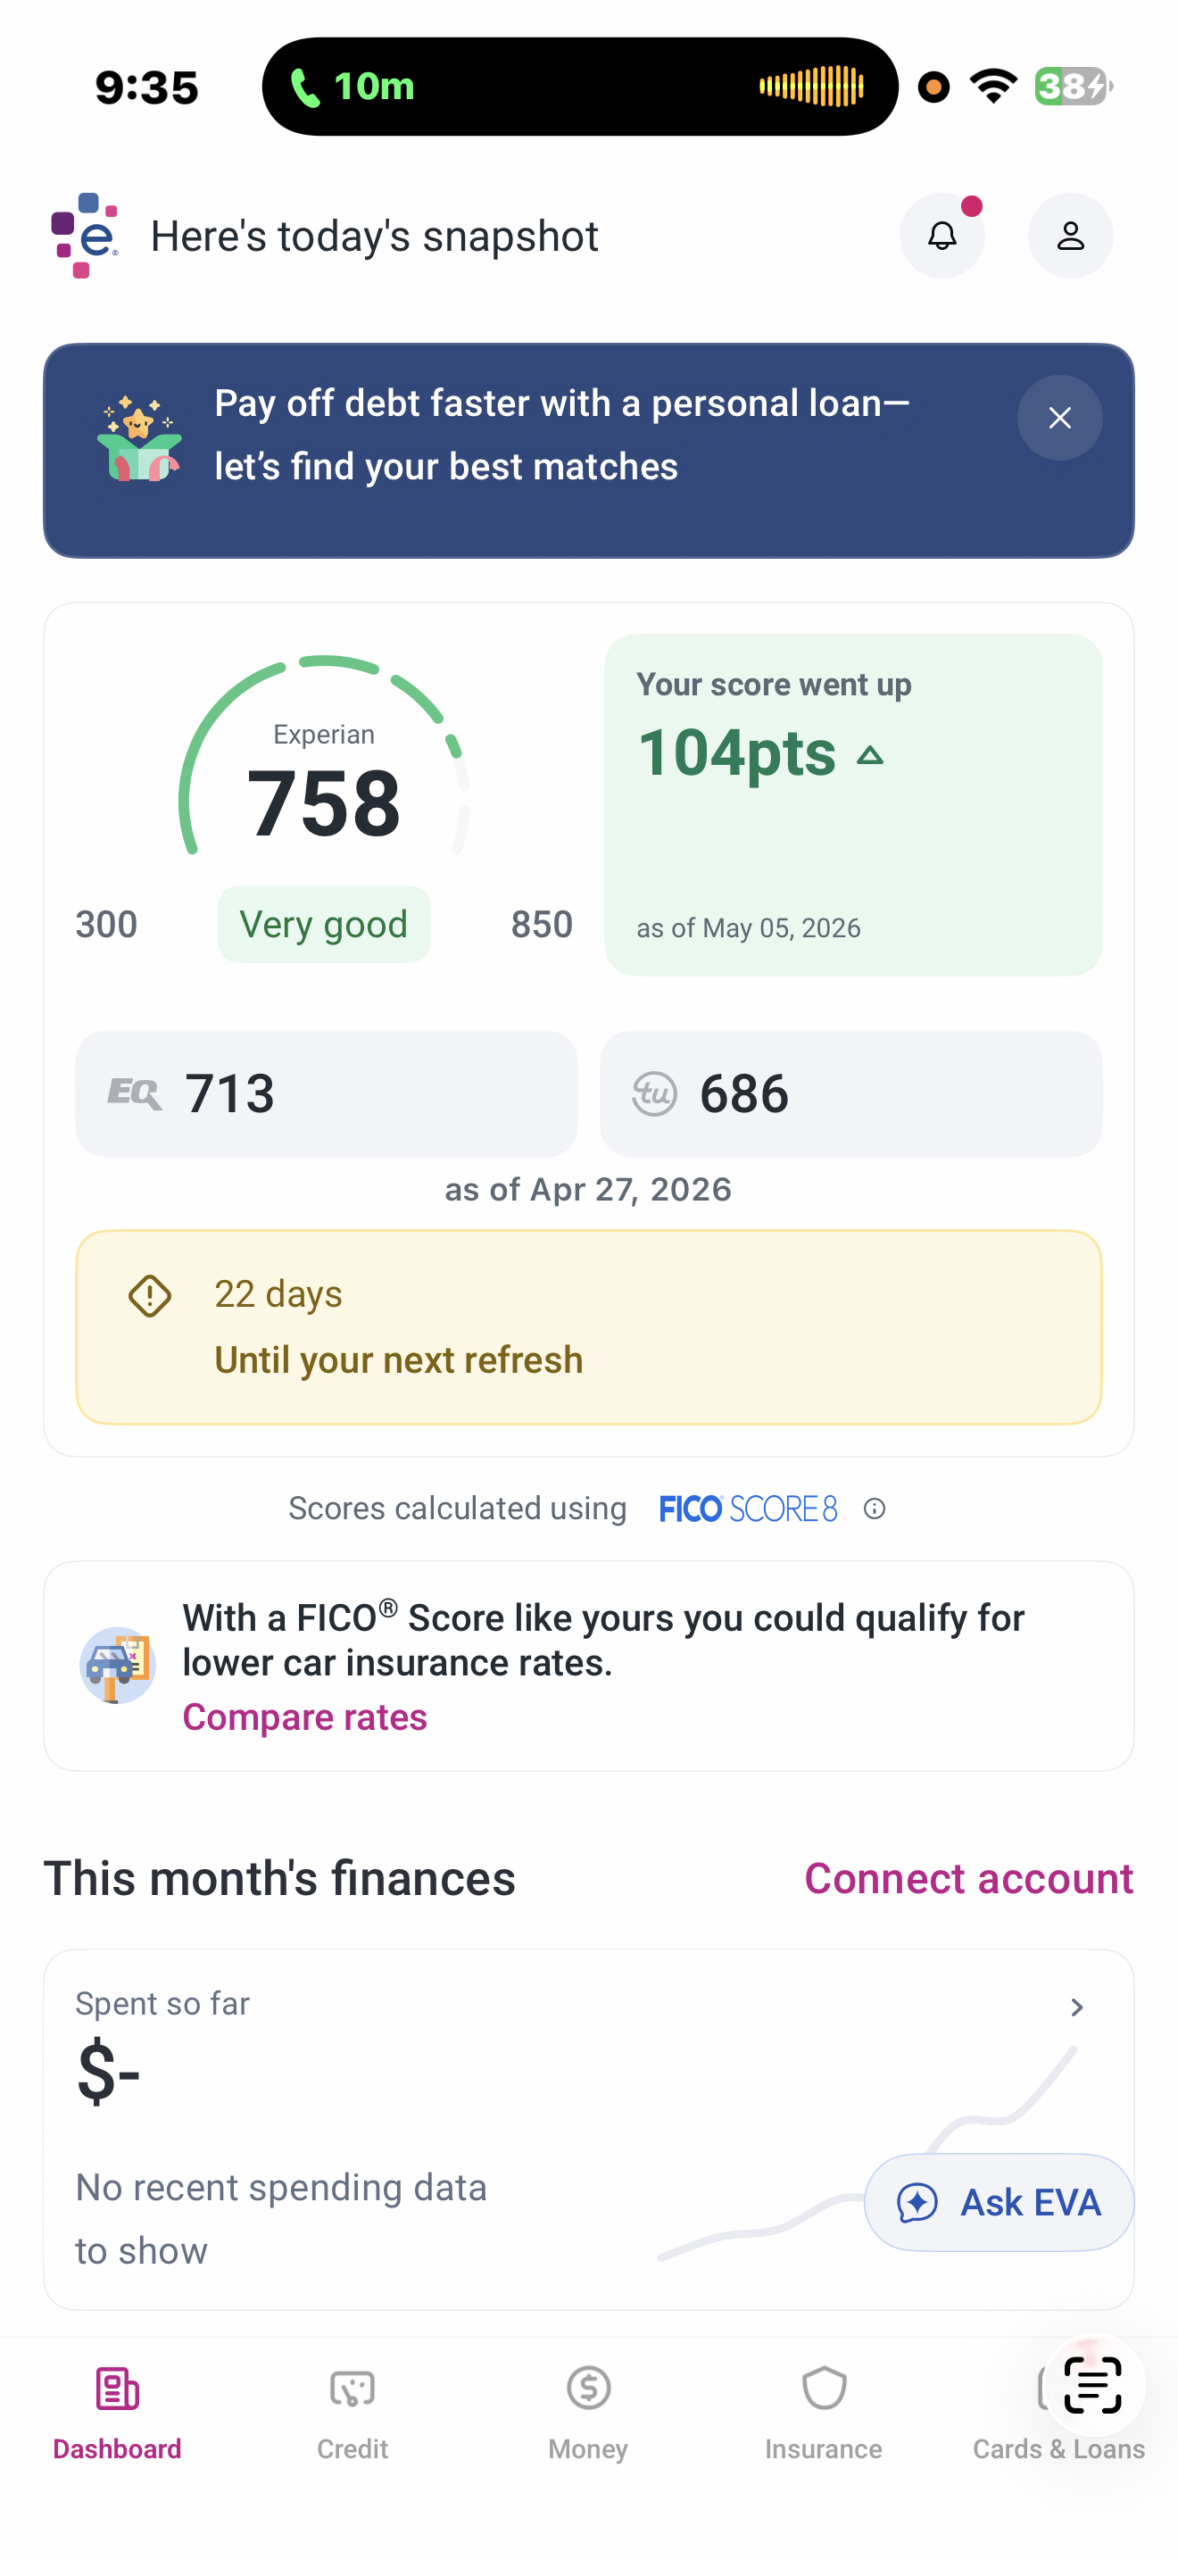Go to the Dashboard tab
Viewport: 1178px width, 2560px height.
click(x=117, y=2415)
